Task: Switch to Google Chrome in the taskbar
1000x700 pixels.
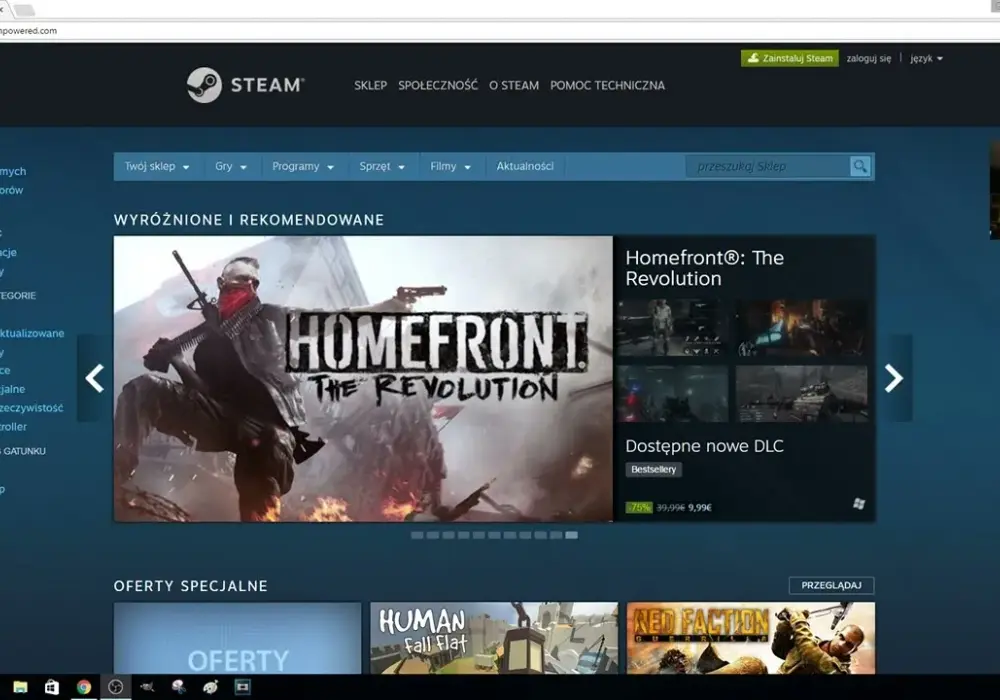Action: 84,687
